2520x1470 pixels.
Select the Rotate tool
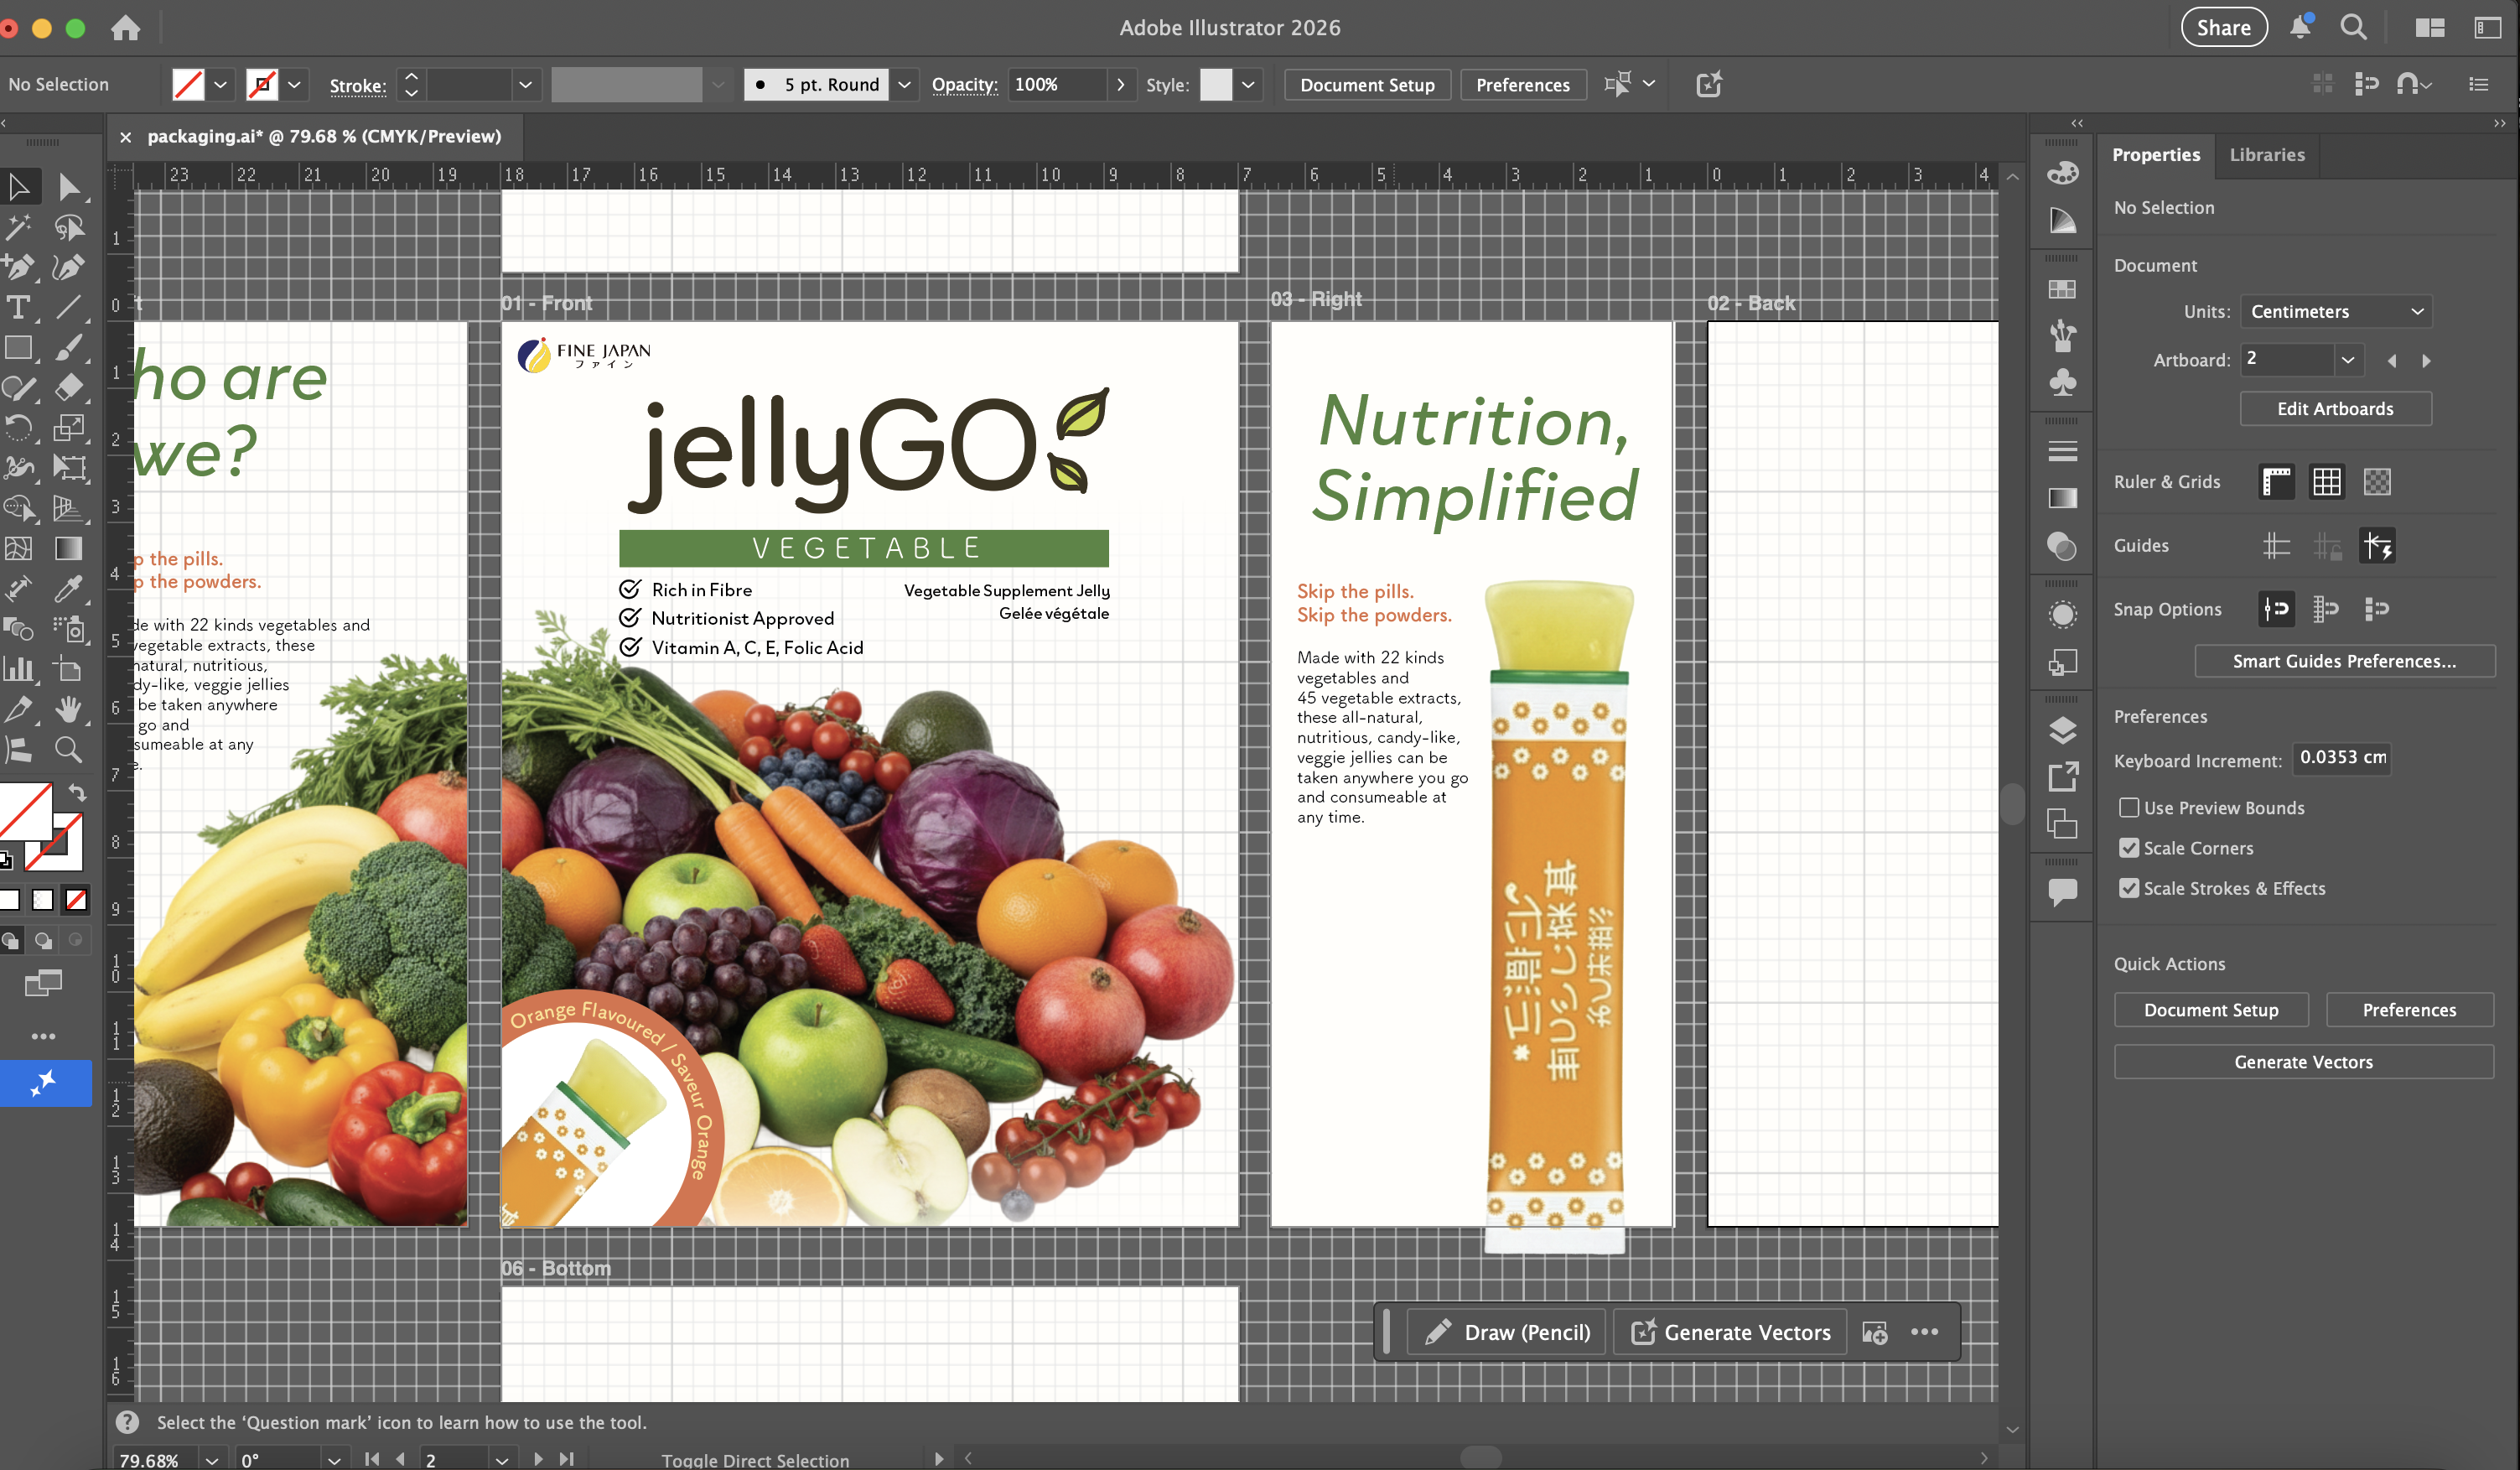click(x=19, y=427)
